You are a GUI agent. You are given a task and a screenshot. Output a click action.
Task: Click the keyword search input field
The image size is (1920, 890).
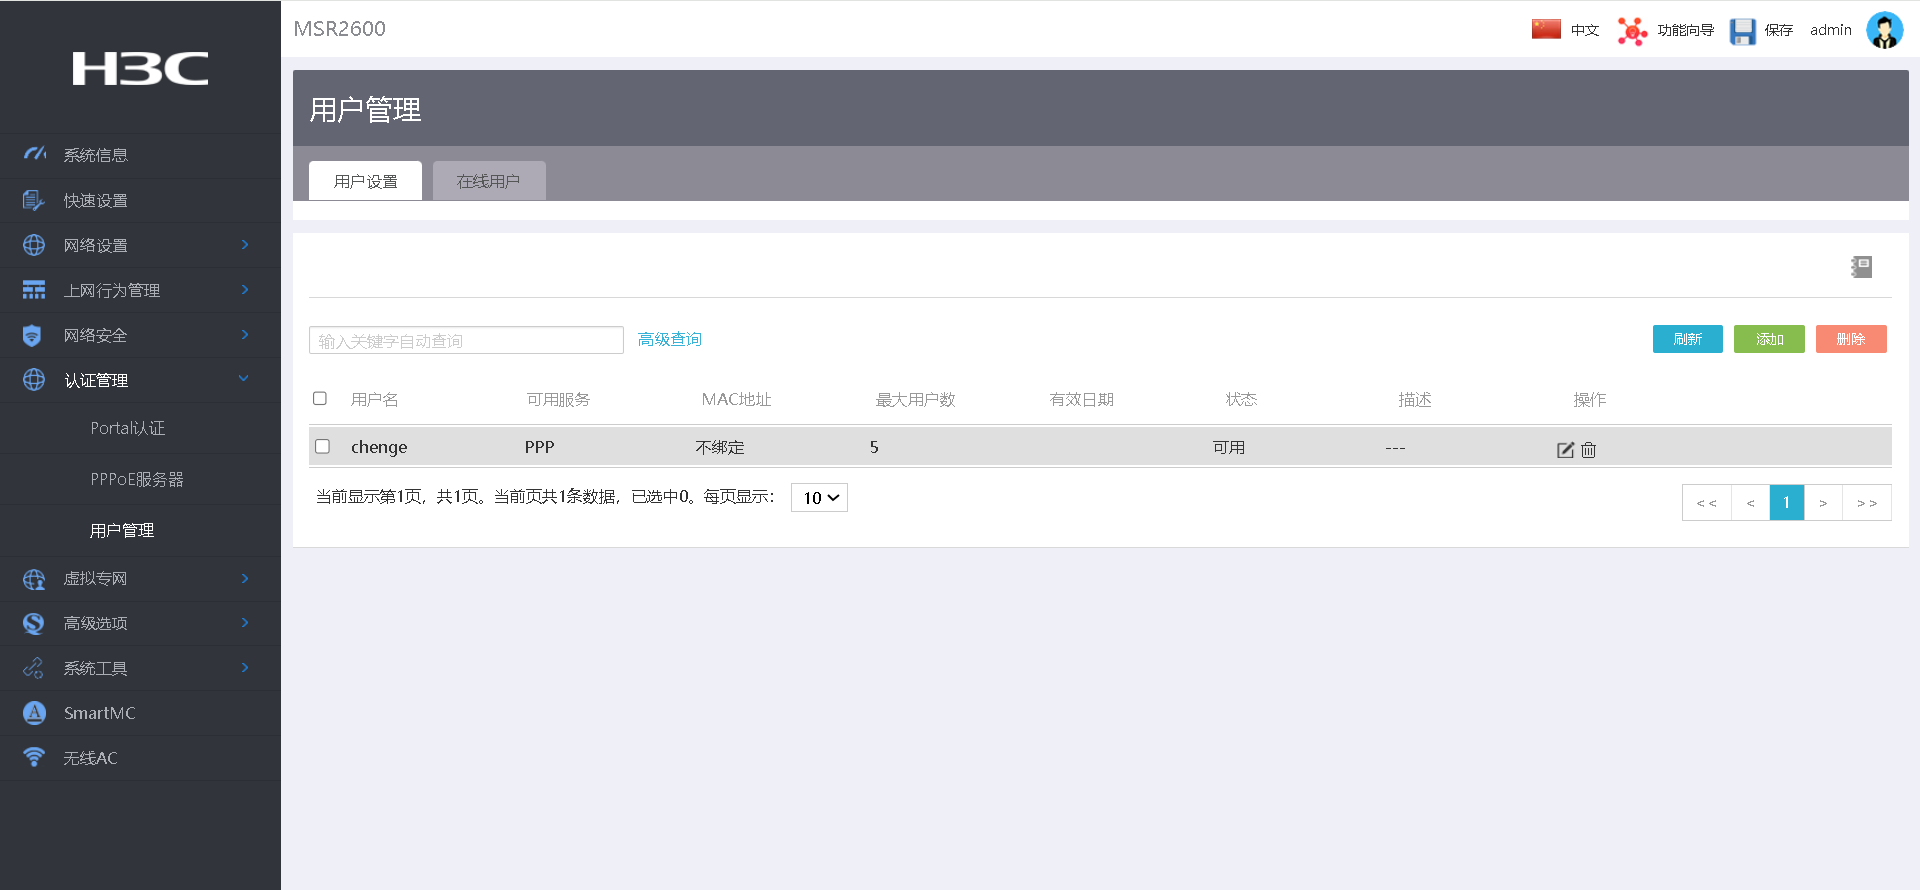(466, 340)
